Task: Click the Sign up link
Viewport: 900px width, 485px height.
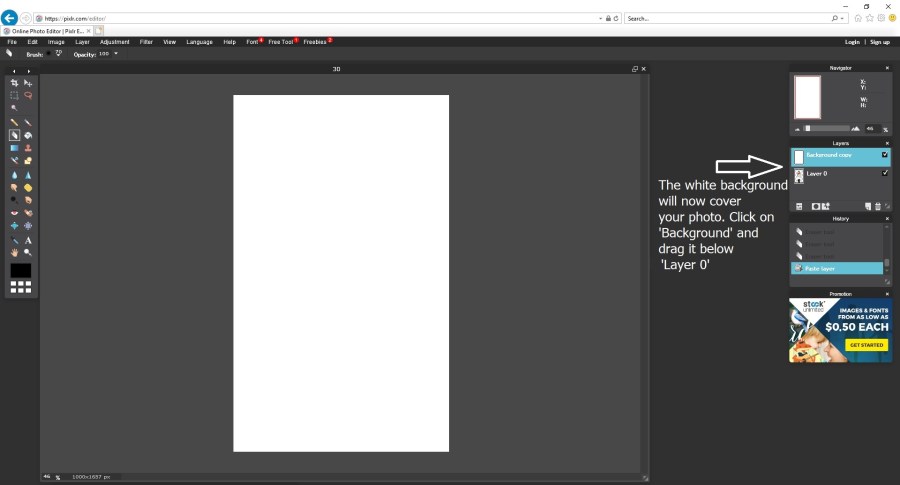Action: click(x=879, y=42)
